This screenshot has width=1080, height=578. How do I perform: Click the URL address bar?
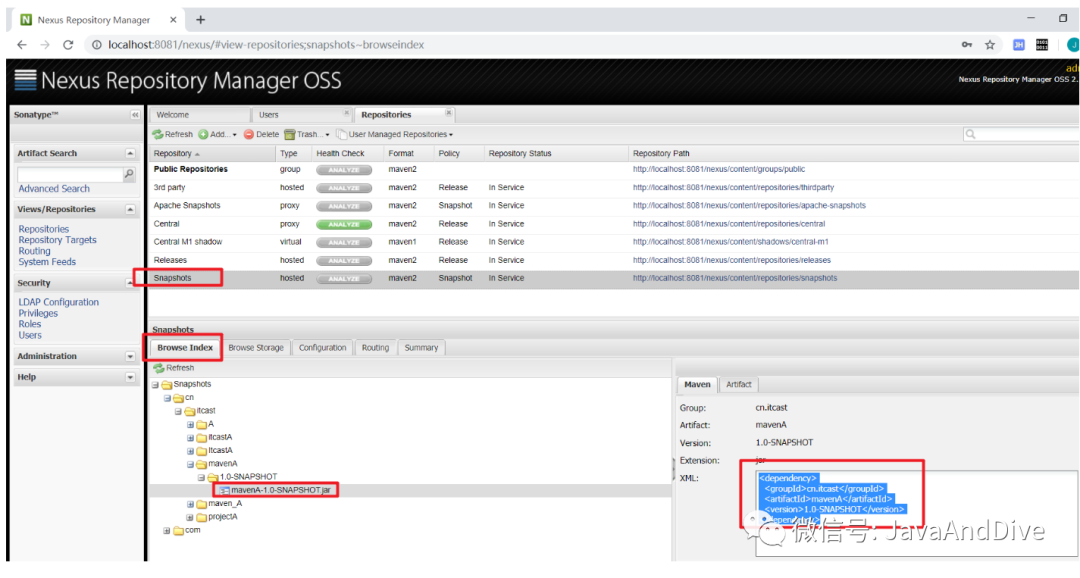tap(523, 45)
